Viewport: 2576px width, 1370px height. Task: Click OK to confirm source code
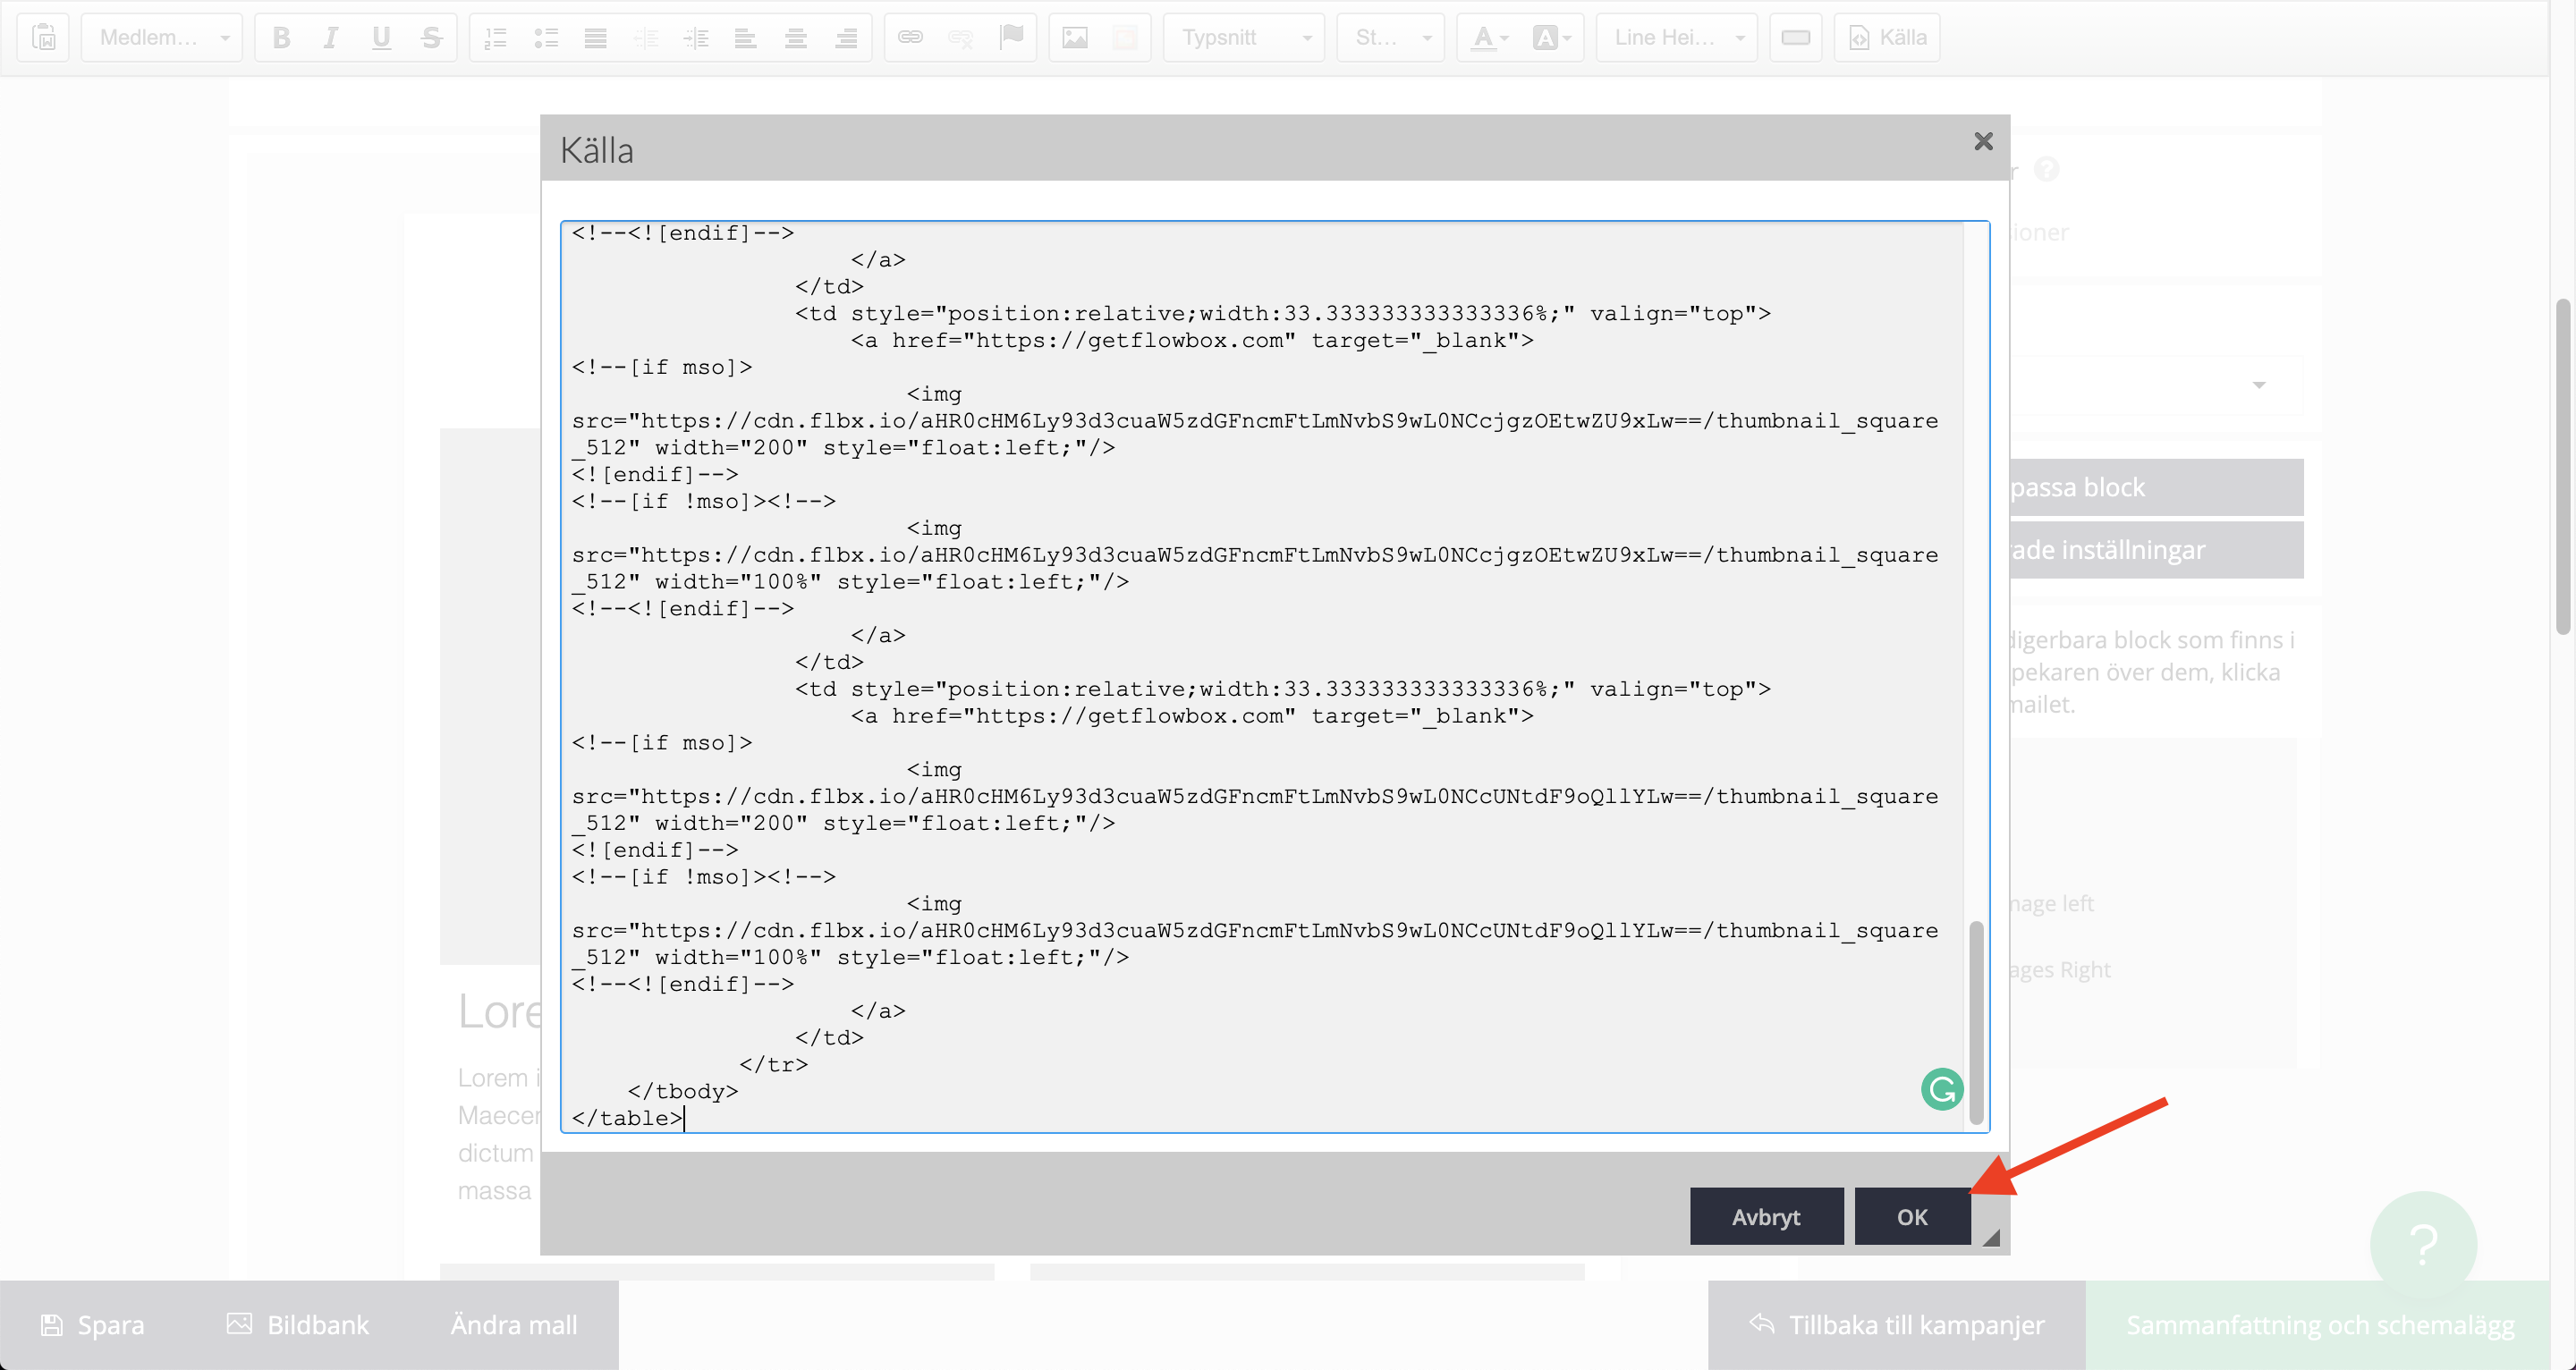1911,1216
